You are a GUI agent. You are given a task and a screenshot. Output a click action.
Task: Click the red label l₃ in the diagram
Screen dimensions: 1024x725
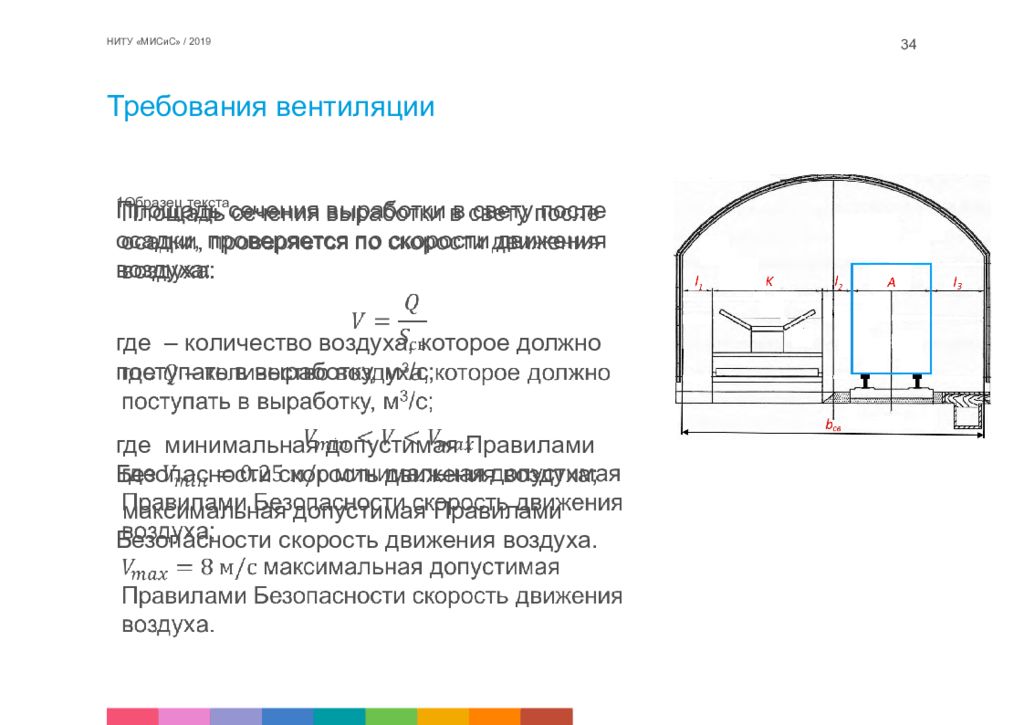coord(957,283)
